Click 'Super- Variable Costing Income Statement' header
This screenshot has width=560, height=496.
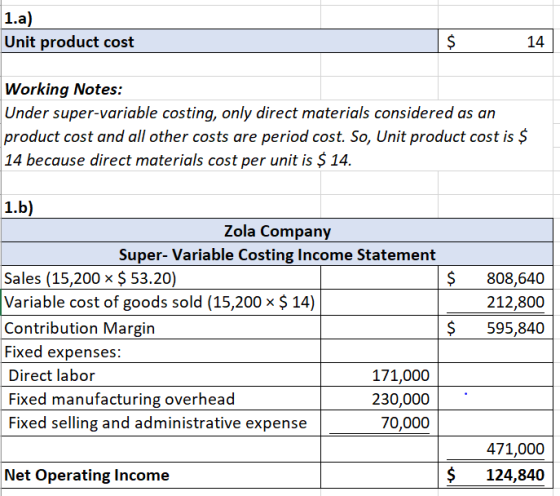point(277,255)
